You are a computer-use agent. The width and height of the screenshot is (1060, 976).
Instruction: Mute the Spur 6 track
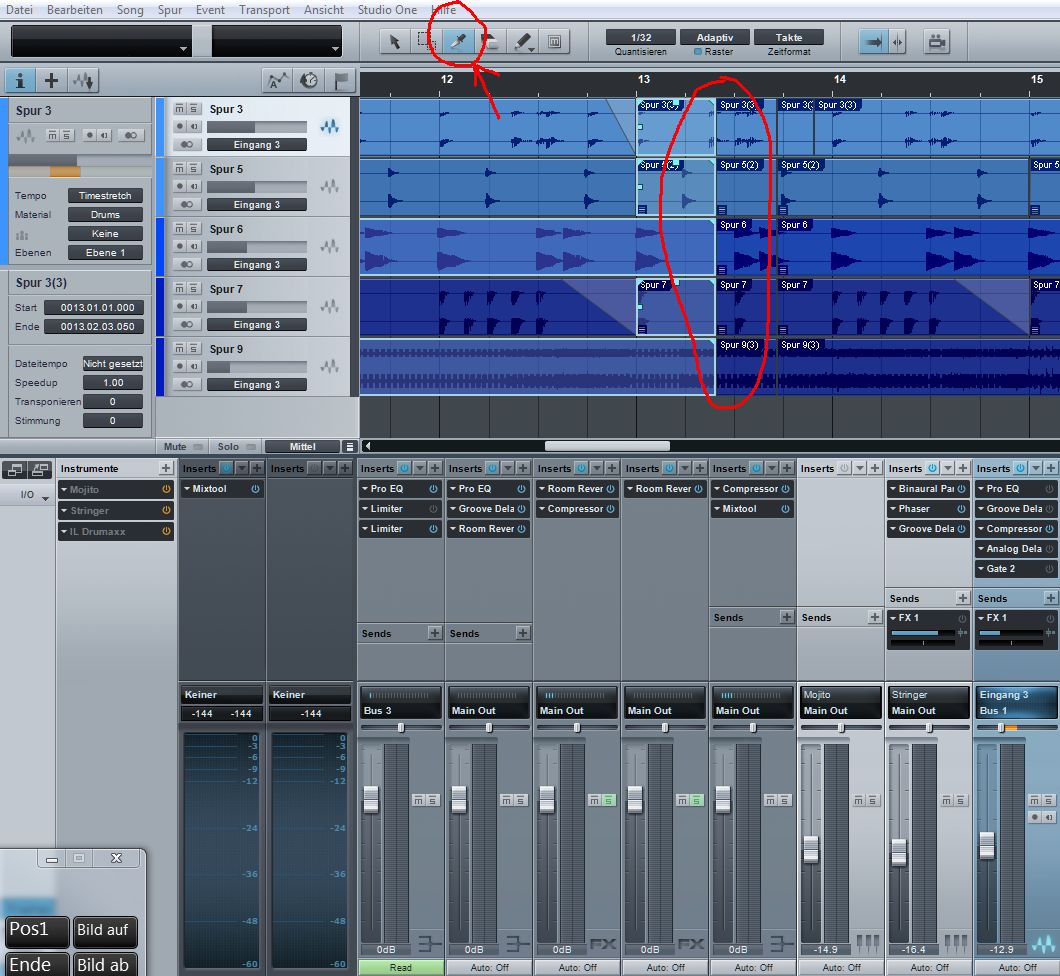(x=179, y=228)
